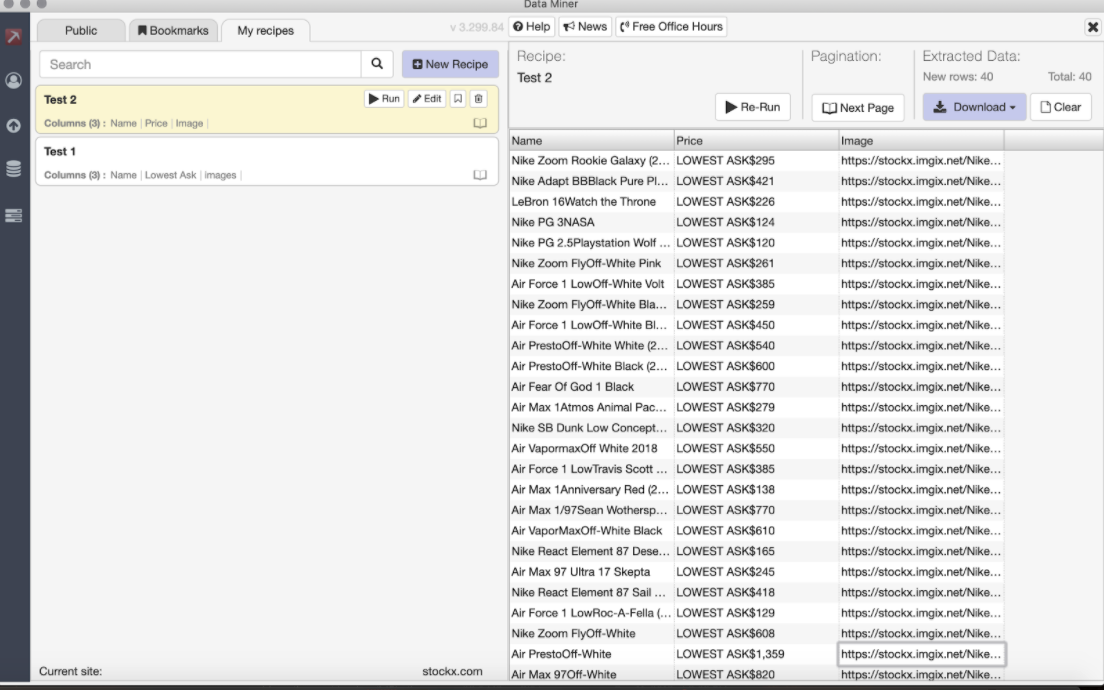Click the Data Miner pickaxe logo icon

[x=14, y=37]
